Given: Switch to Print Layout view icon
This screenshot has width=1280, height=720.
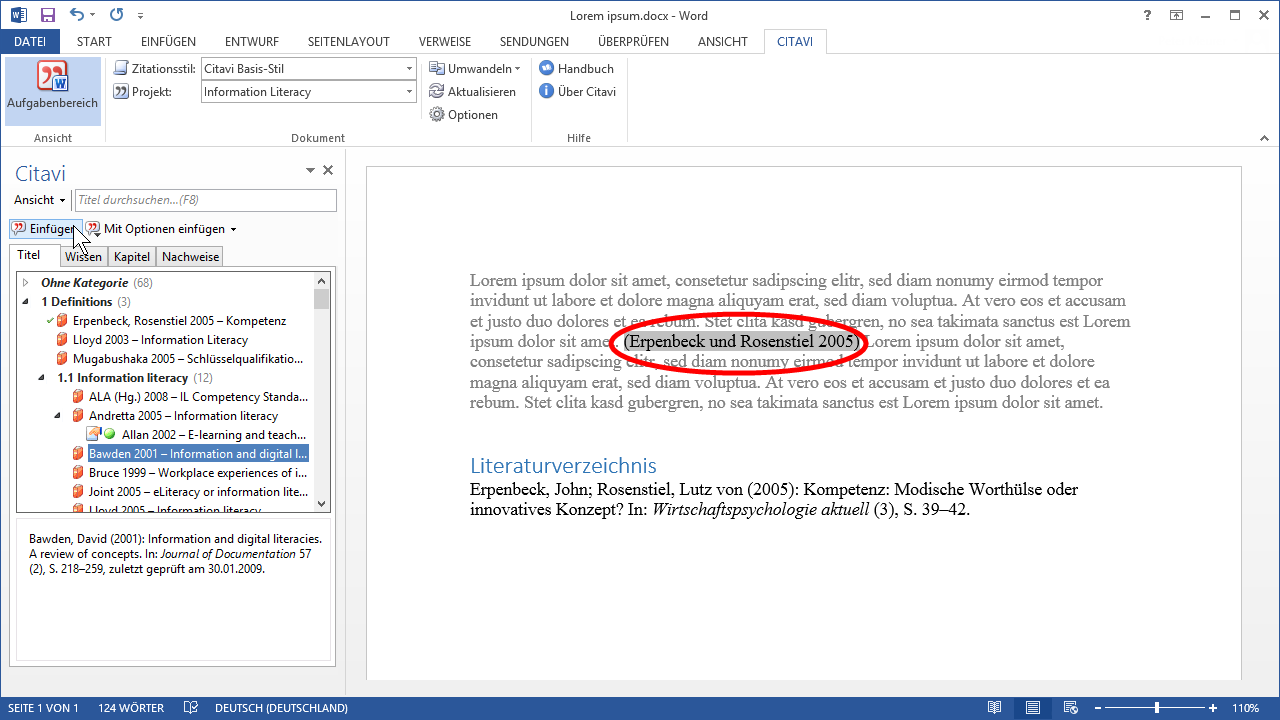Looking at the screenshot, I should tap(1032, 708).
